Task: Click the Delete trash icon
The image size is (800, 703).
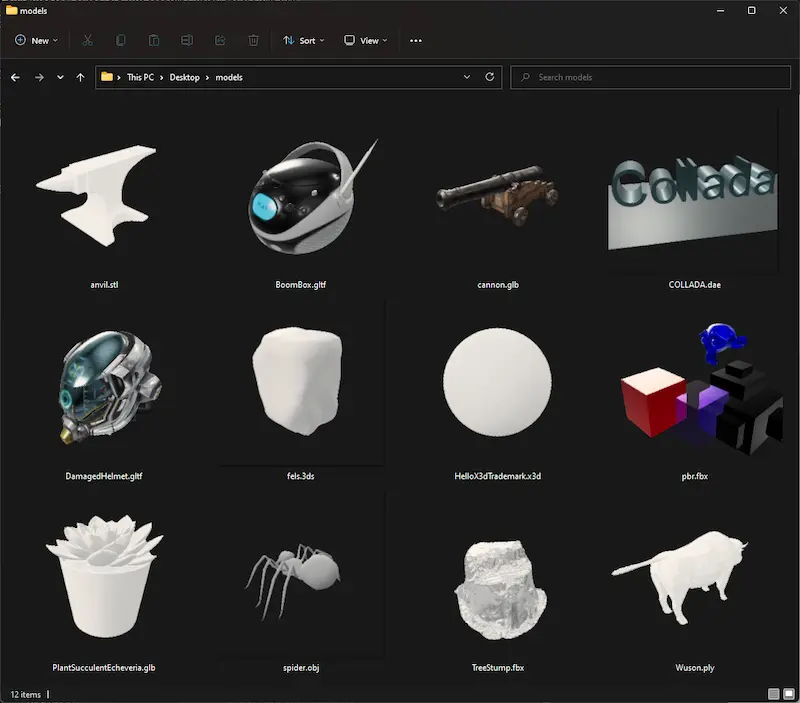Action: pyautogui.click(x=253, y=40)
